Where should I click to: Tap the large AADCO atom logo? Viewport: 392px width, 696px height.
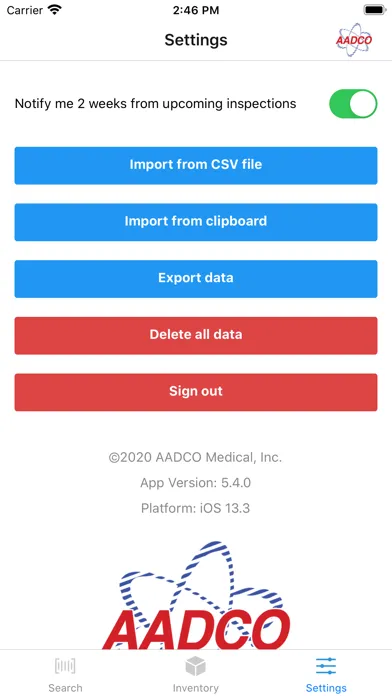(196, 595)
